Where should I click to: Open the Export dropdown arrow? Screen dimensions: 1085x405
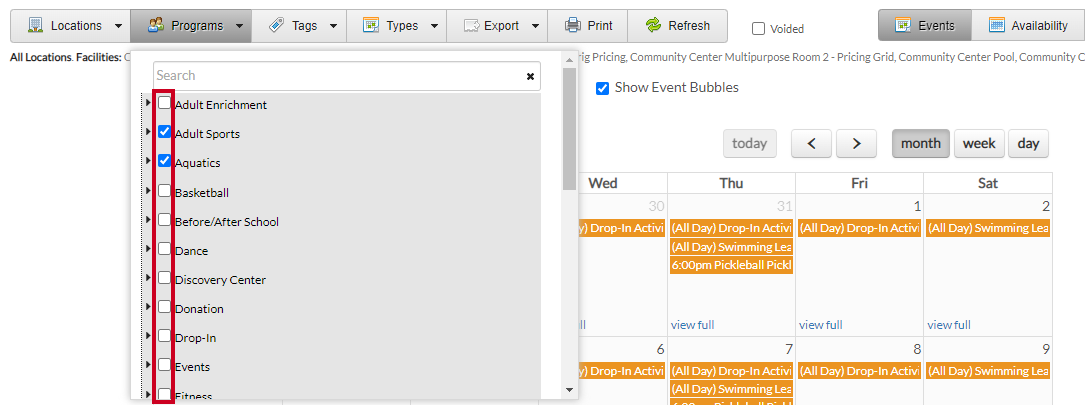(536, 26)
